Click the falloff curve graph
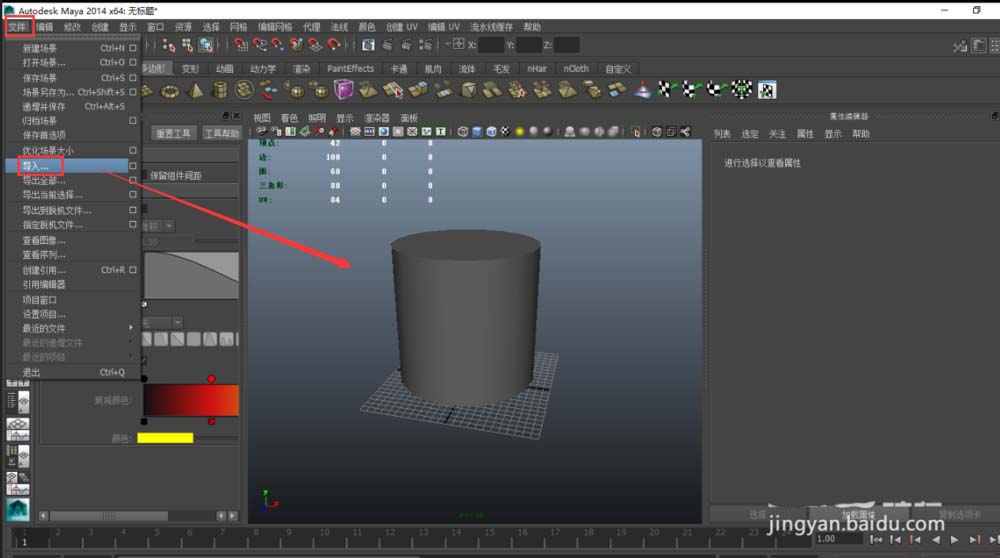Image resolution: width=1000 pixels, height=558 pixels. [191, 275]
